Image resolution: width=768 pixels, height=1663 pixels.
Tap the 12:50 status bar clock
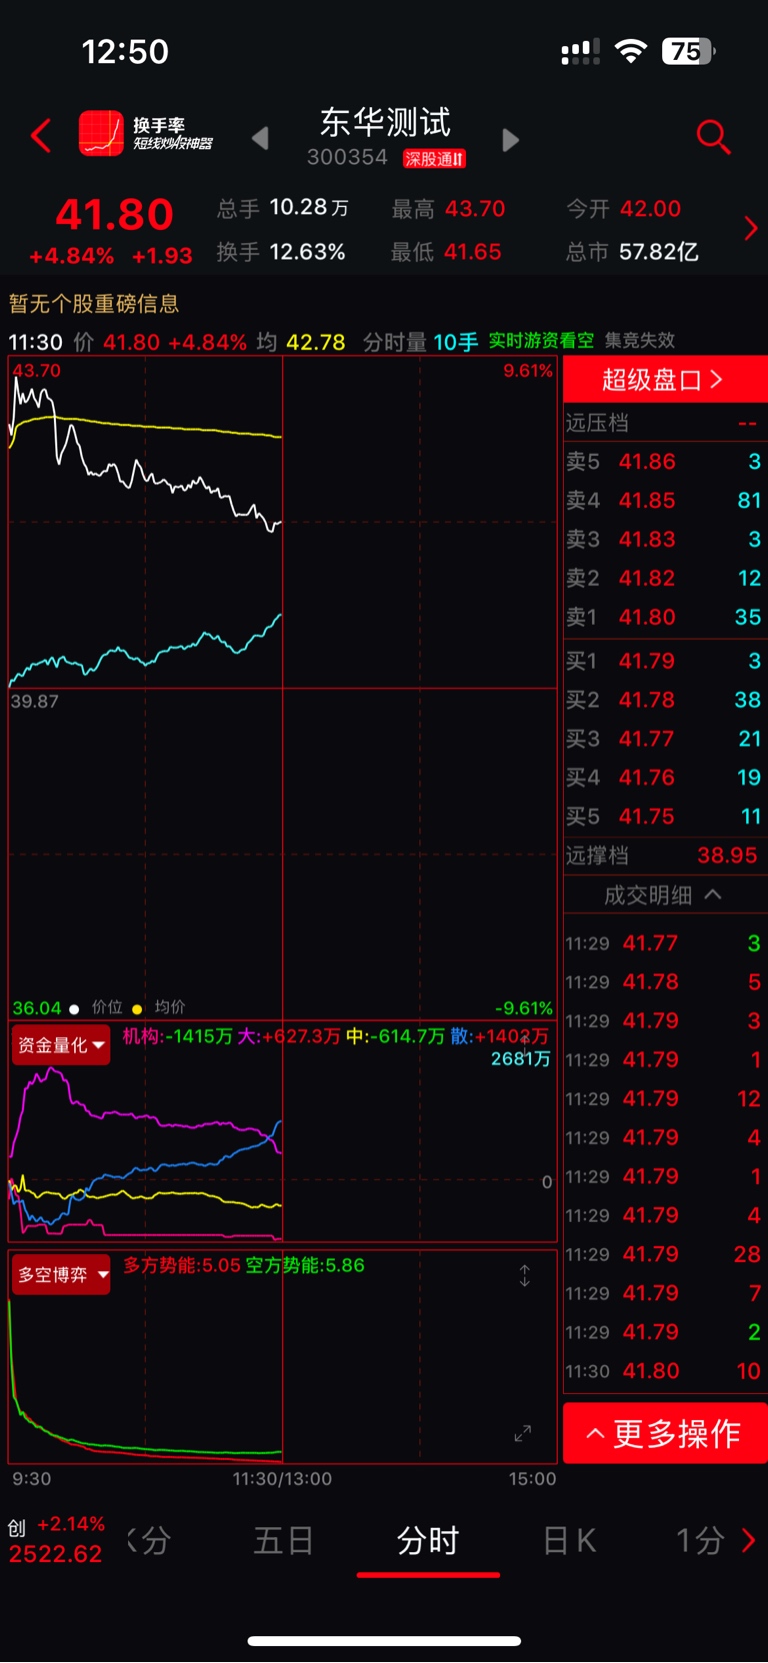click(125, 51)
